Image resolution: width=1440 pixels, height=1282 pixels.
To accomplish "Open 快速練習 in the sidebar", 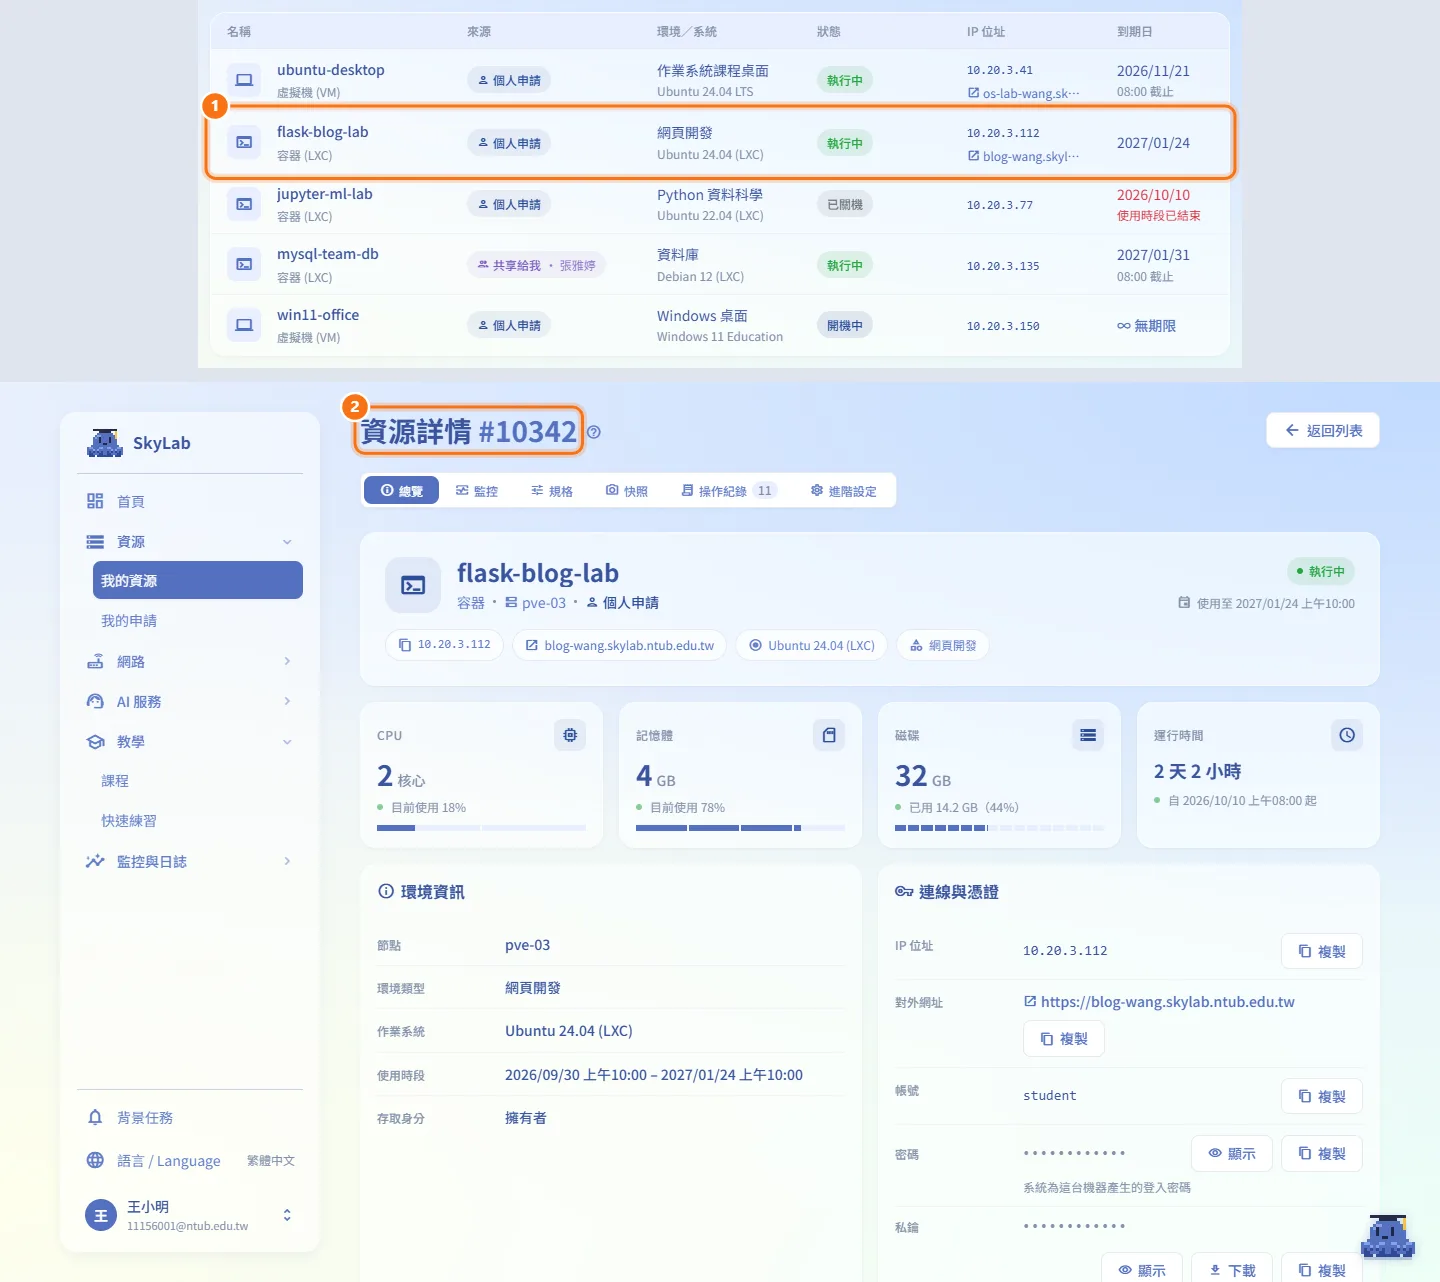I will (198, 820).
